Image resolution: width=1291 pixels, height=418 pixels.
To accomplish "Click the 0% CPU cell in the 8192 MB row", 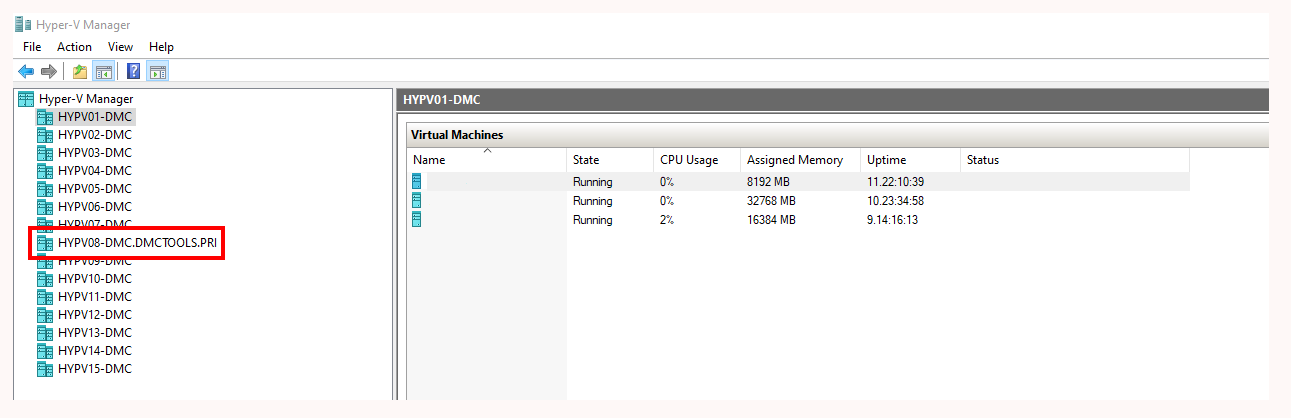I will pyautogui.click(x=667, y=182).
